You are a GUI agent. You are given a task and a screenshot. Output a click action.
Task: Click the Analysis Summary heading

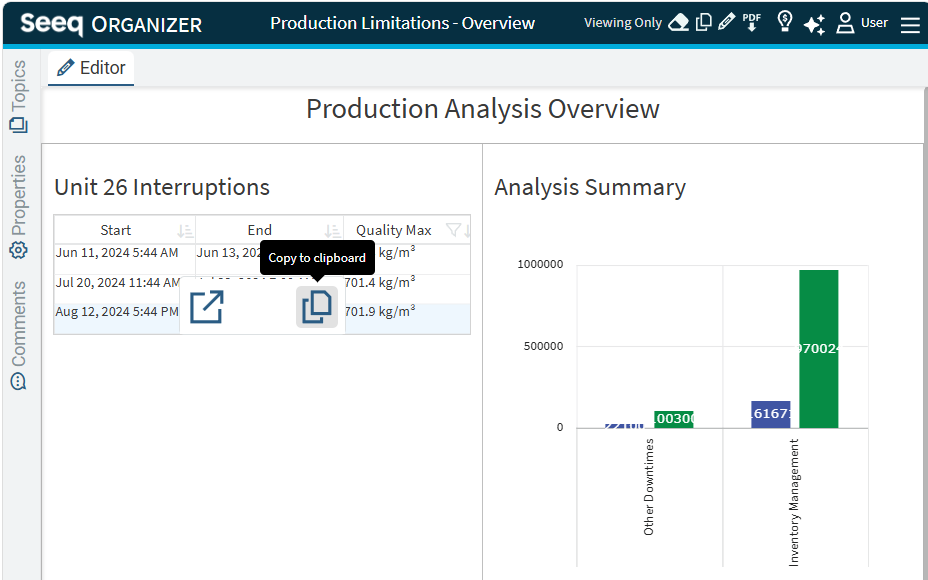[590, 187]
